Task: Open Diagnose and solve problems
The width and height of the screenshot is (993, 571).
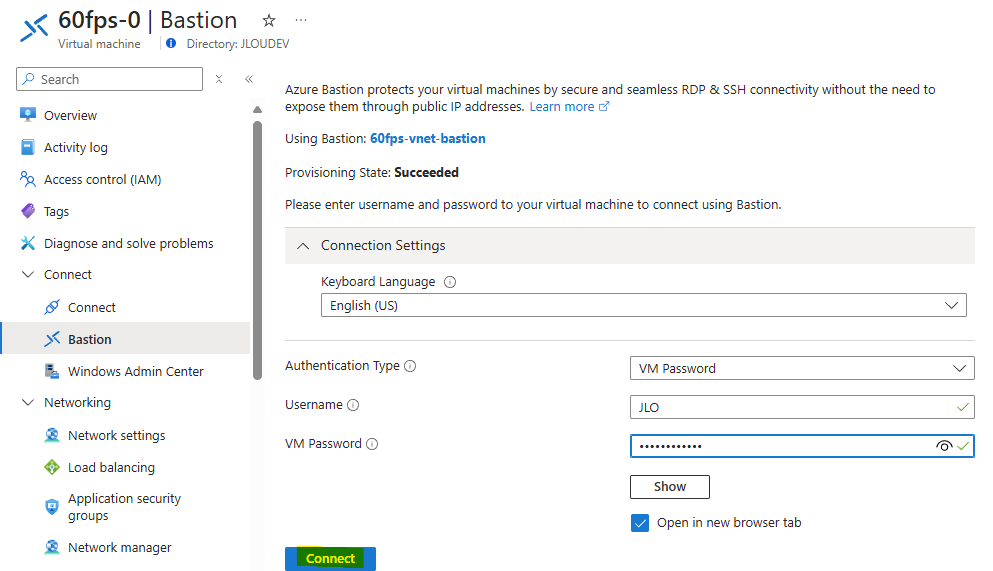Action: pyautogui.click(x=129, y=244)
